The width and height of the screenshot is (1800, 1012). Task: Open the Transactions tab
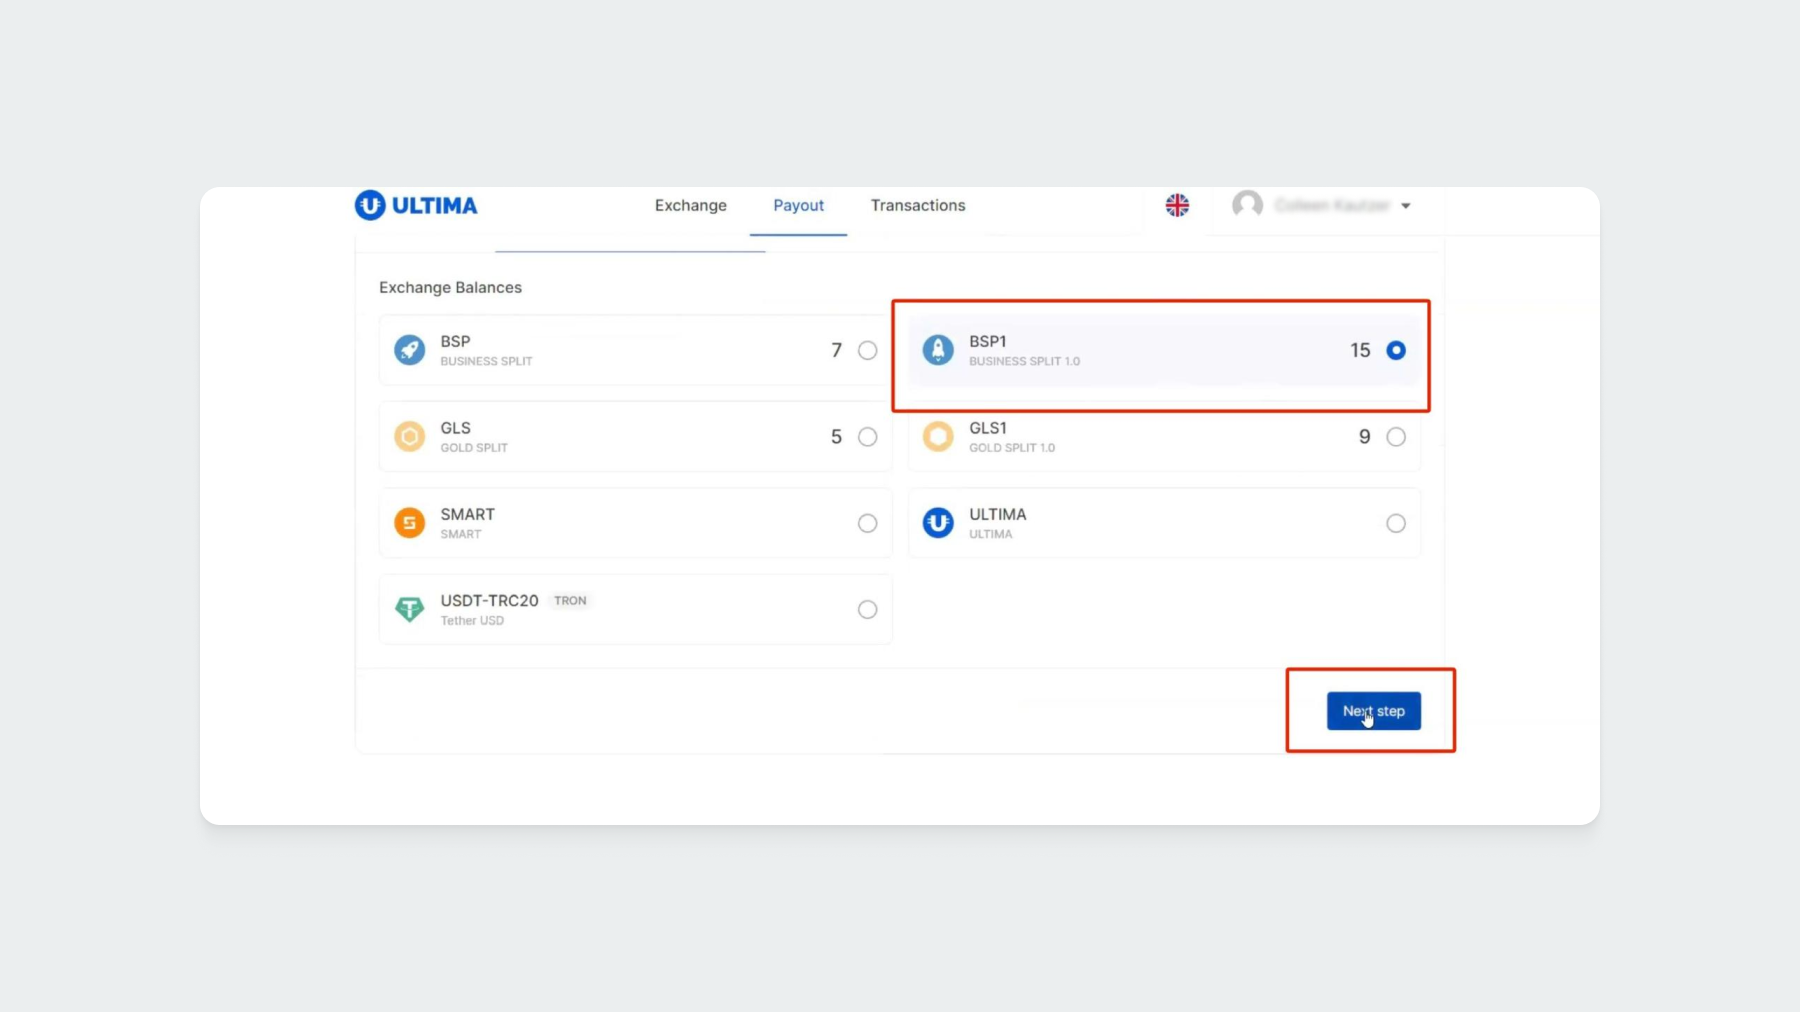917,205
